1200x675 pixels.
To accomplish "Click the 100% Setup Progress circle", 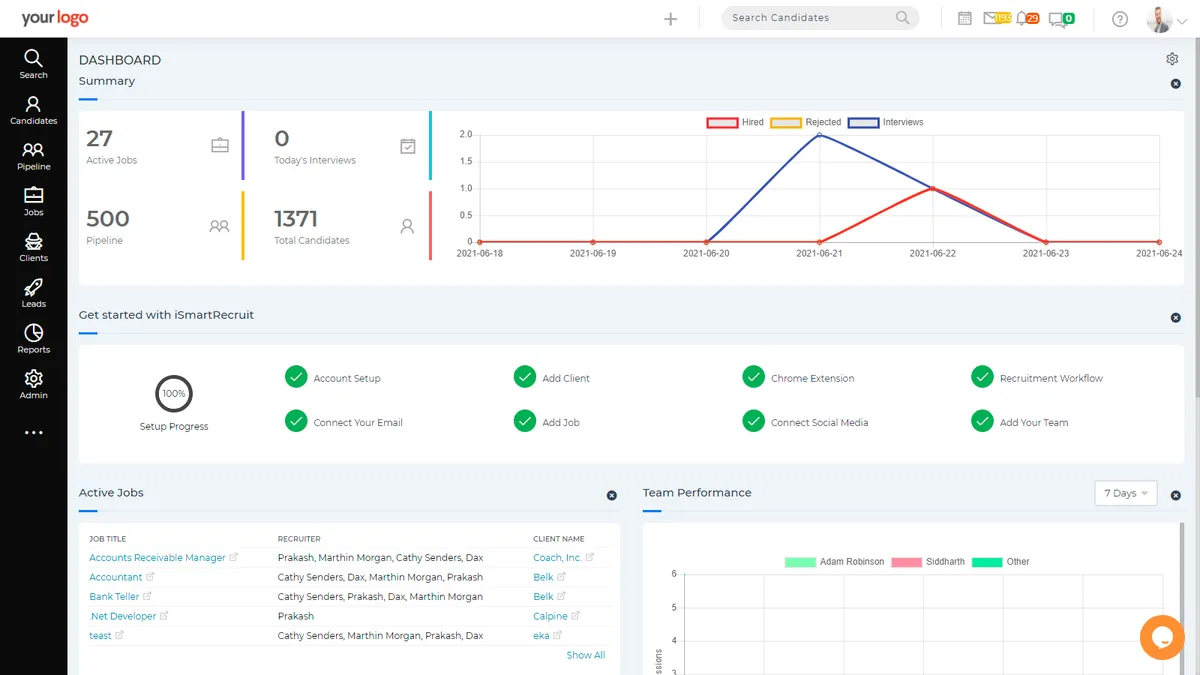I will pos(174,393).
